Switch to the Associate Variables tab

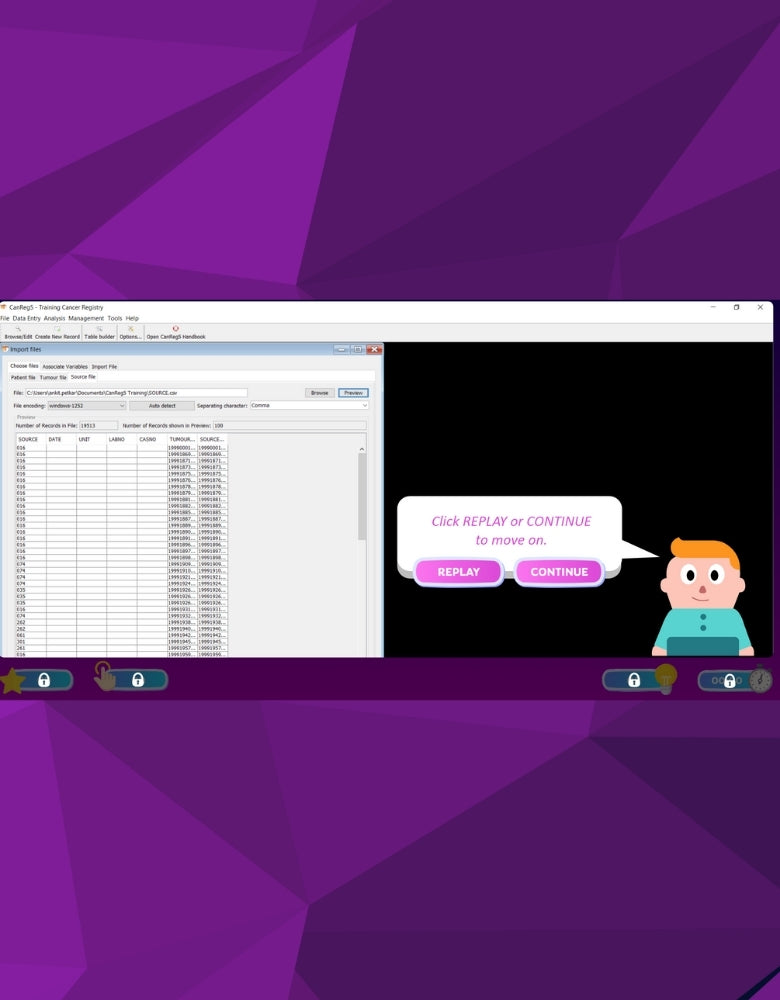pyautogui.click(x=65, y=367)
